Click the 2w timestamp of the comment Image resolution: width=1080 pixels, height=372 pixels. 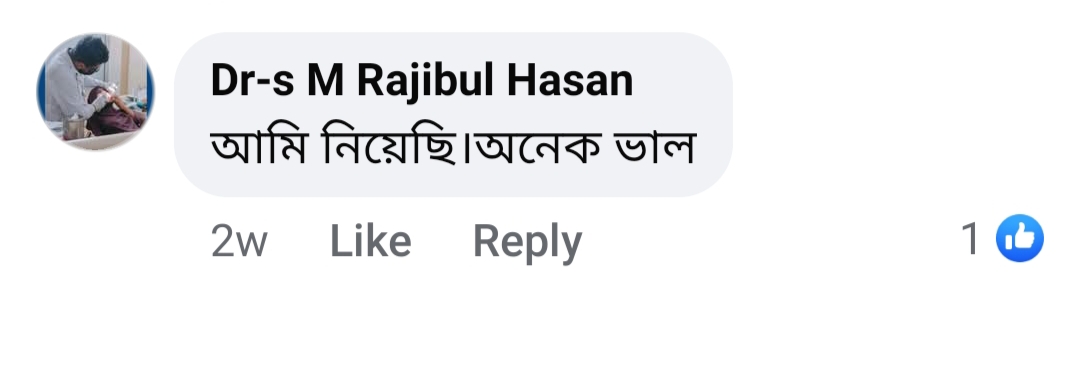(239, 242)
